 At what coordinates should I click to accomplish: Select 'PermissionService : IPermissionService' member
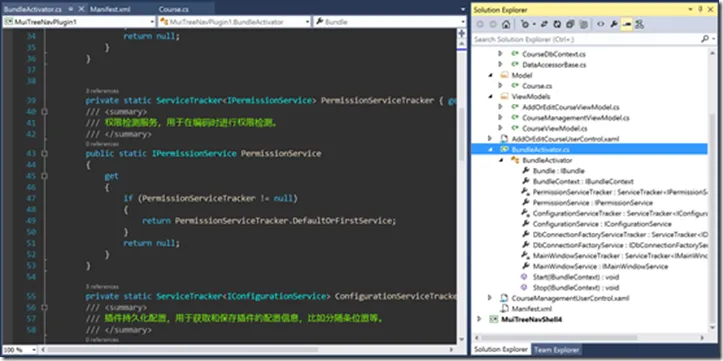point(593,202)
